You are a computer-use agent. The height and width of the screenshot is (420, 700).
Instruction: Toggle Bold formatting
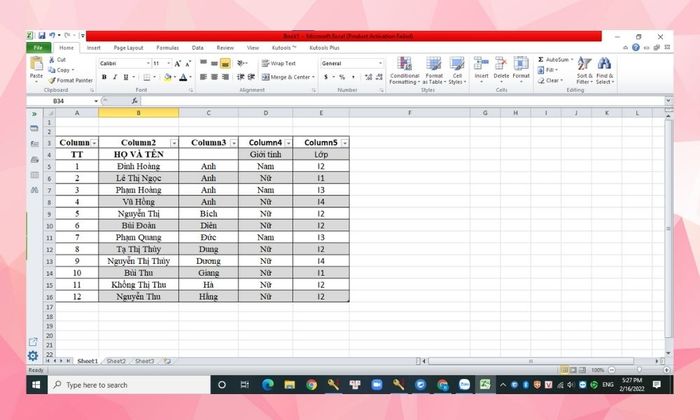[102, 77]
